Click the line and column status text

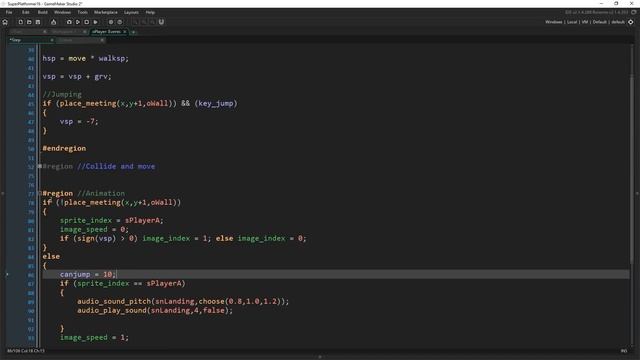(25, 351)
